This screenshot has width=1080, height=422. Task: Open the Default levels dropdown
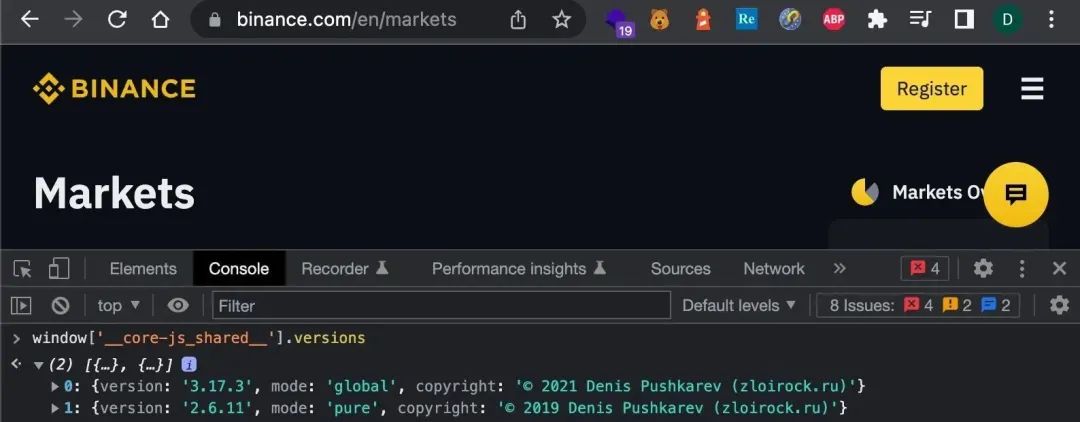click(x=738, y=305)
